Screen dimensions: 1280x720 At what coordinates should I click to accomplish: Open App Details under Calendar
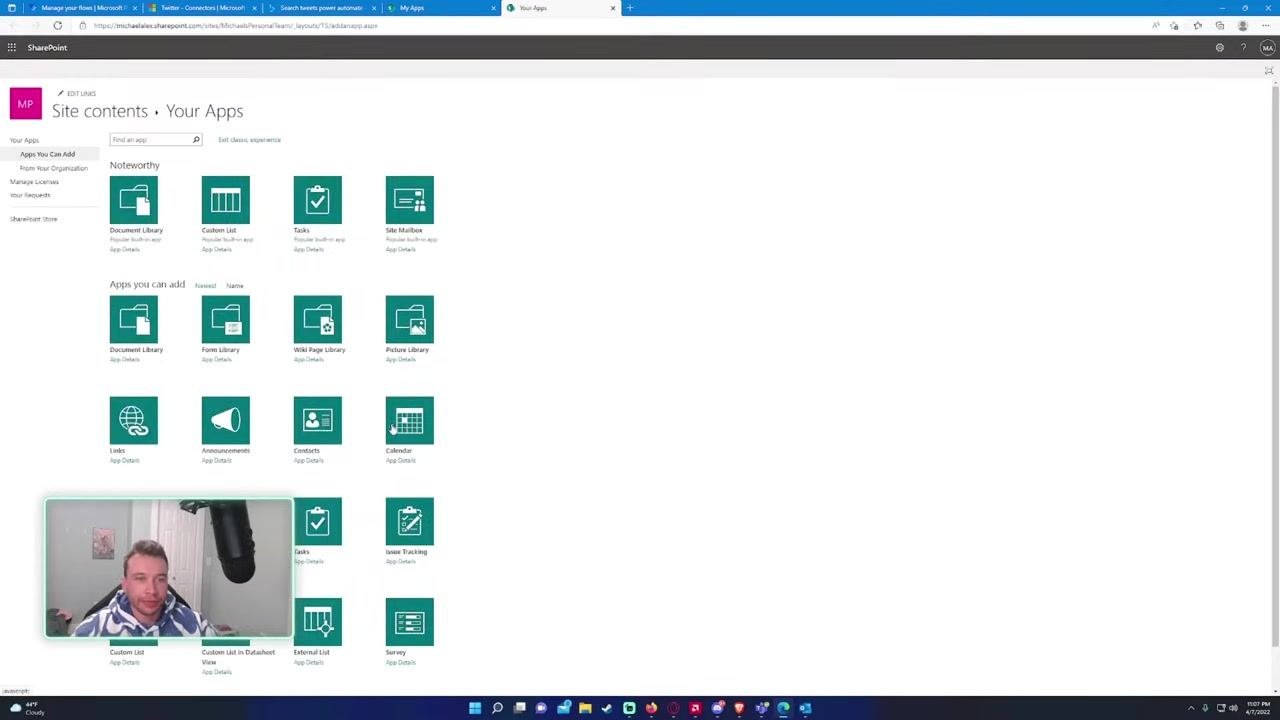pyautogui.click(x=400, y=460)
